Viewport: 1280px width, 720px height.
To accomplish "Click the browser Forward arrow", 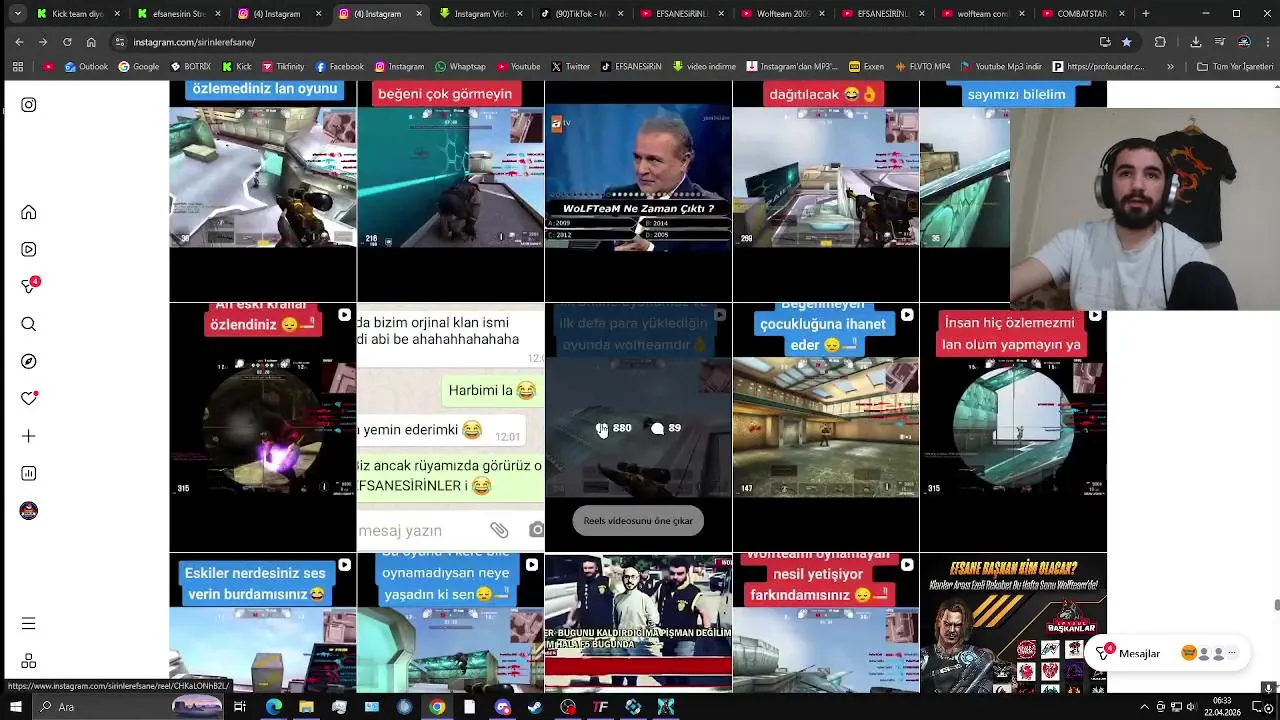I will pyautogui.click(x=43, y=42).
